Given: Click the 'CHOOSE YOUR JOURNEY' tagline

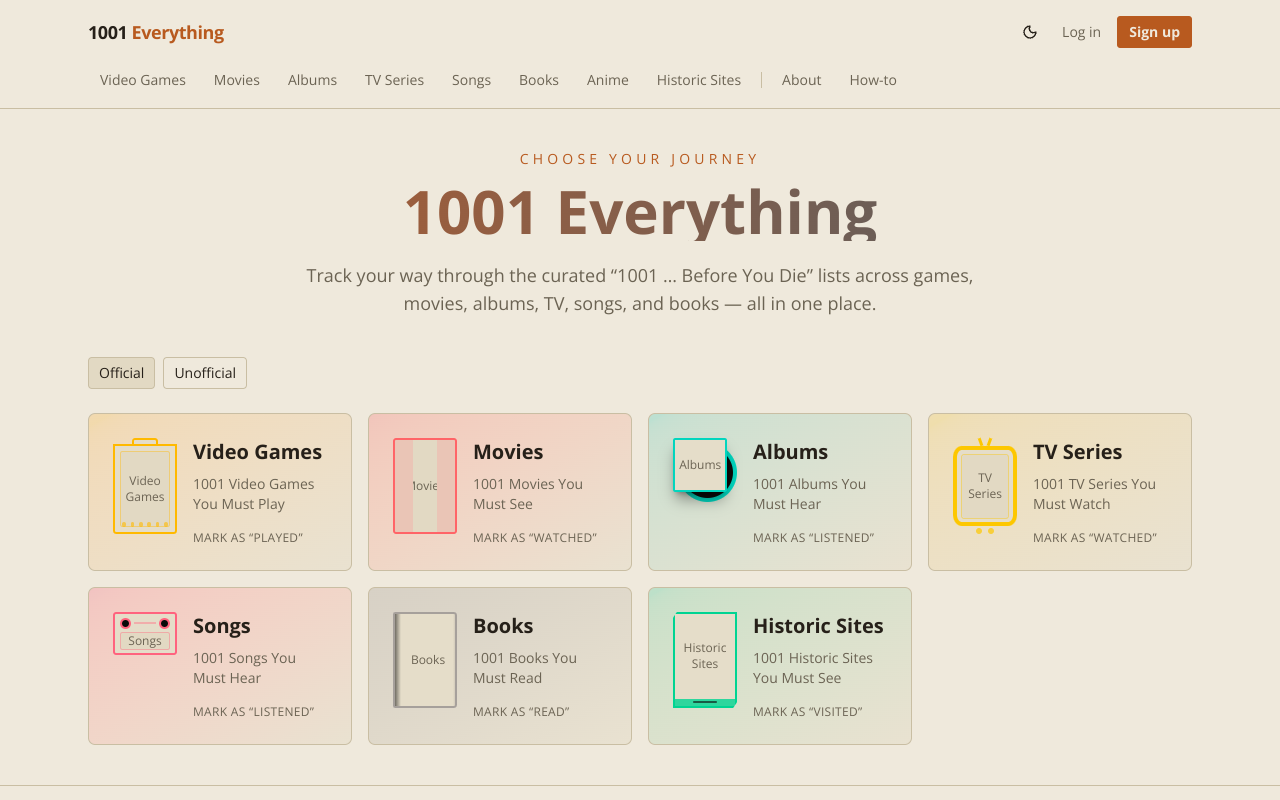Looking at the screenshot, I should tap(640, 159).
